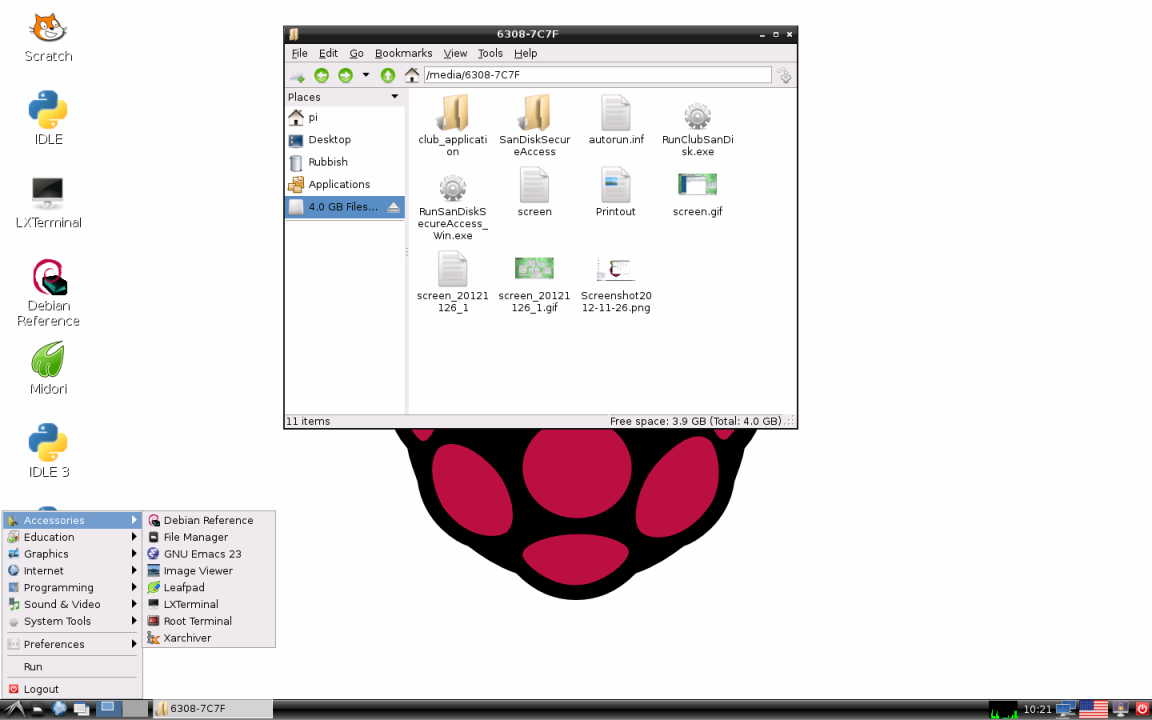Select Rubbish in the Places sidebar
The image size is (1152, 720).
click(x=345, y=162)
